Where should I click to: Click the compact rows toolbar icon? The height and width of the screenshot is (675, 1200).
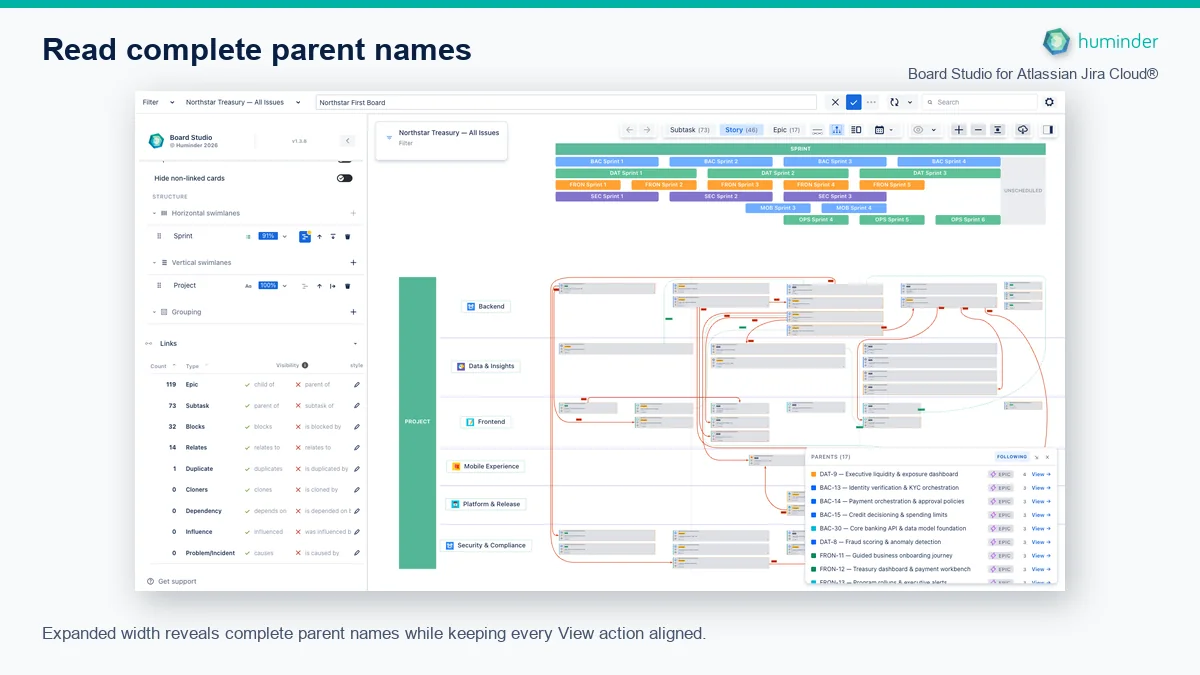tap(817, 130)
